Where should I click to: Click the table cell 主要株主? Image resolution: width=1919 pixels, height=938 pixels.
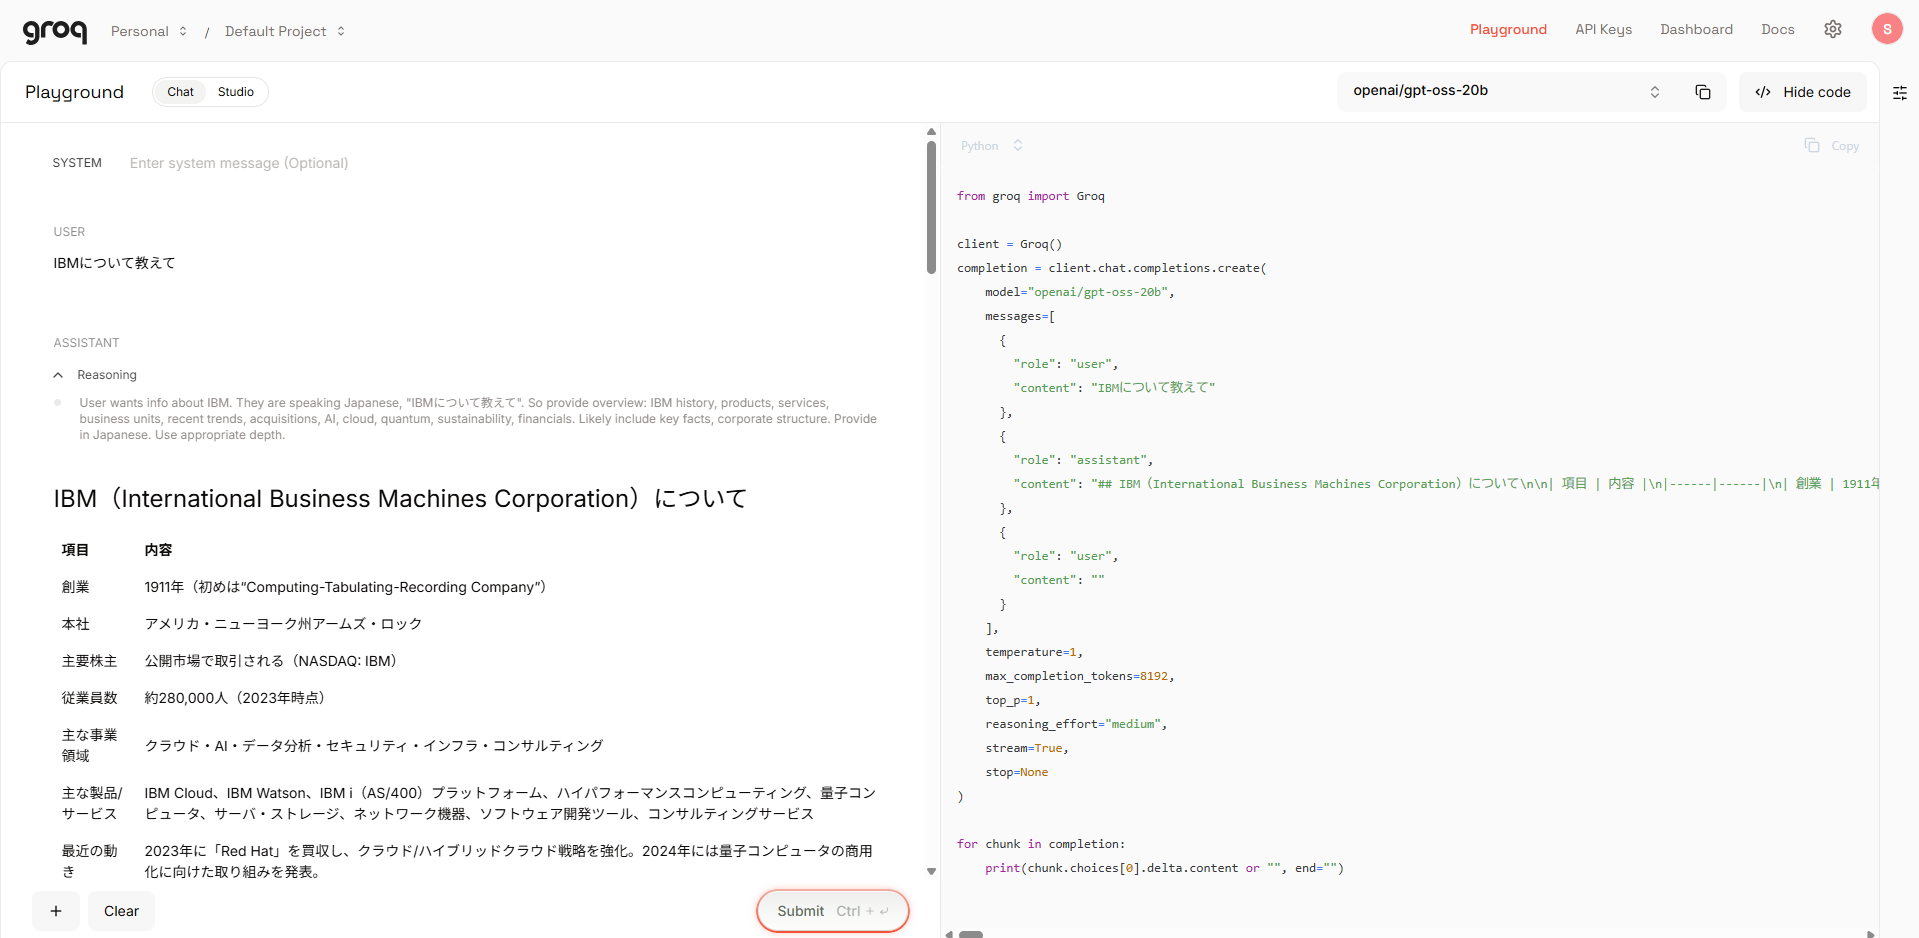tap(90, 661)
